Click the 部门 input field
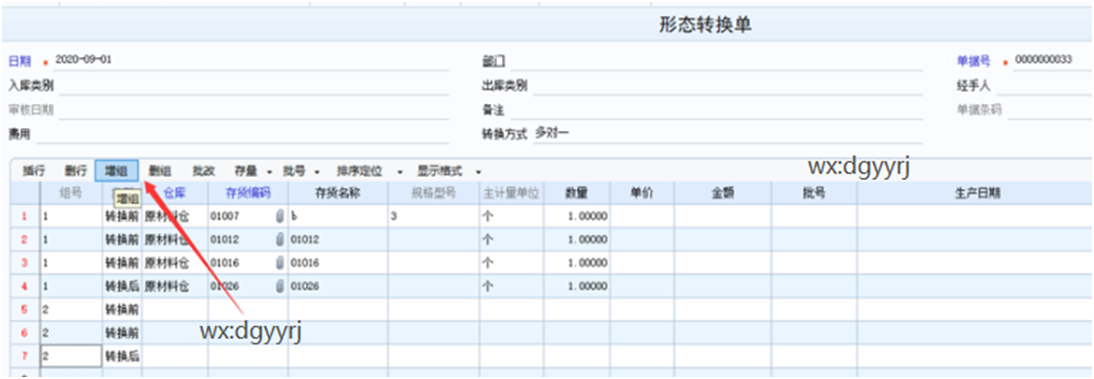The image size is (1094, 379). (716, 61)
